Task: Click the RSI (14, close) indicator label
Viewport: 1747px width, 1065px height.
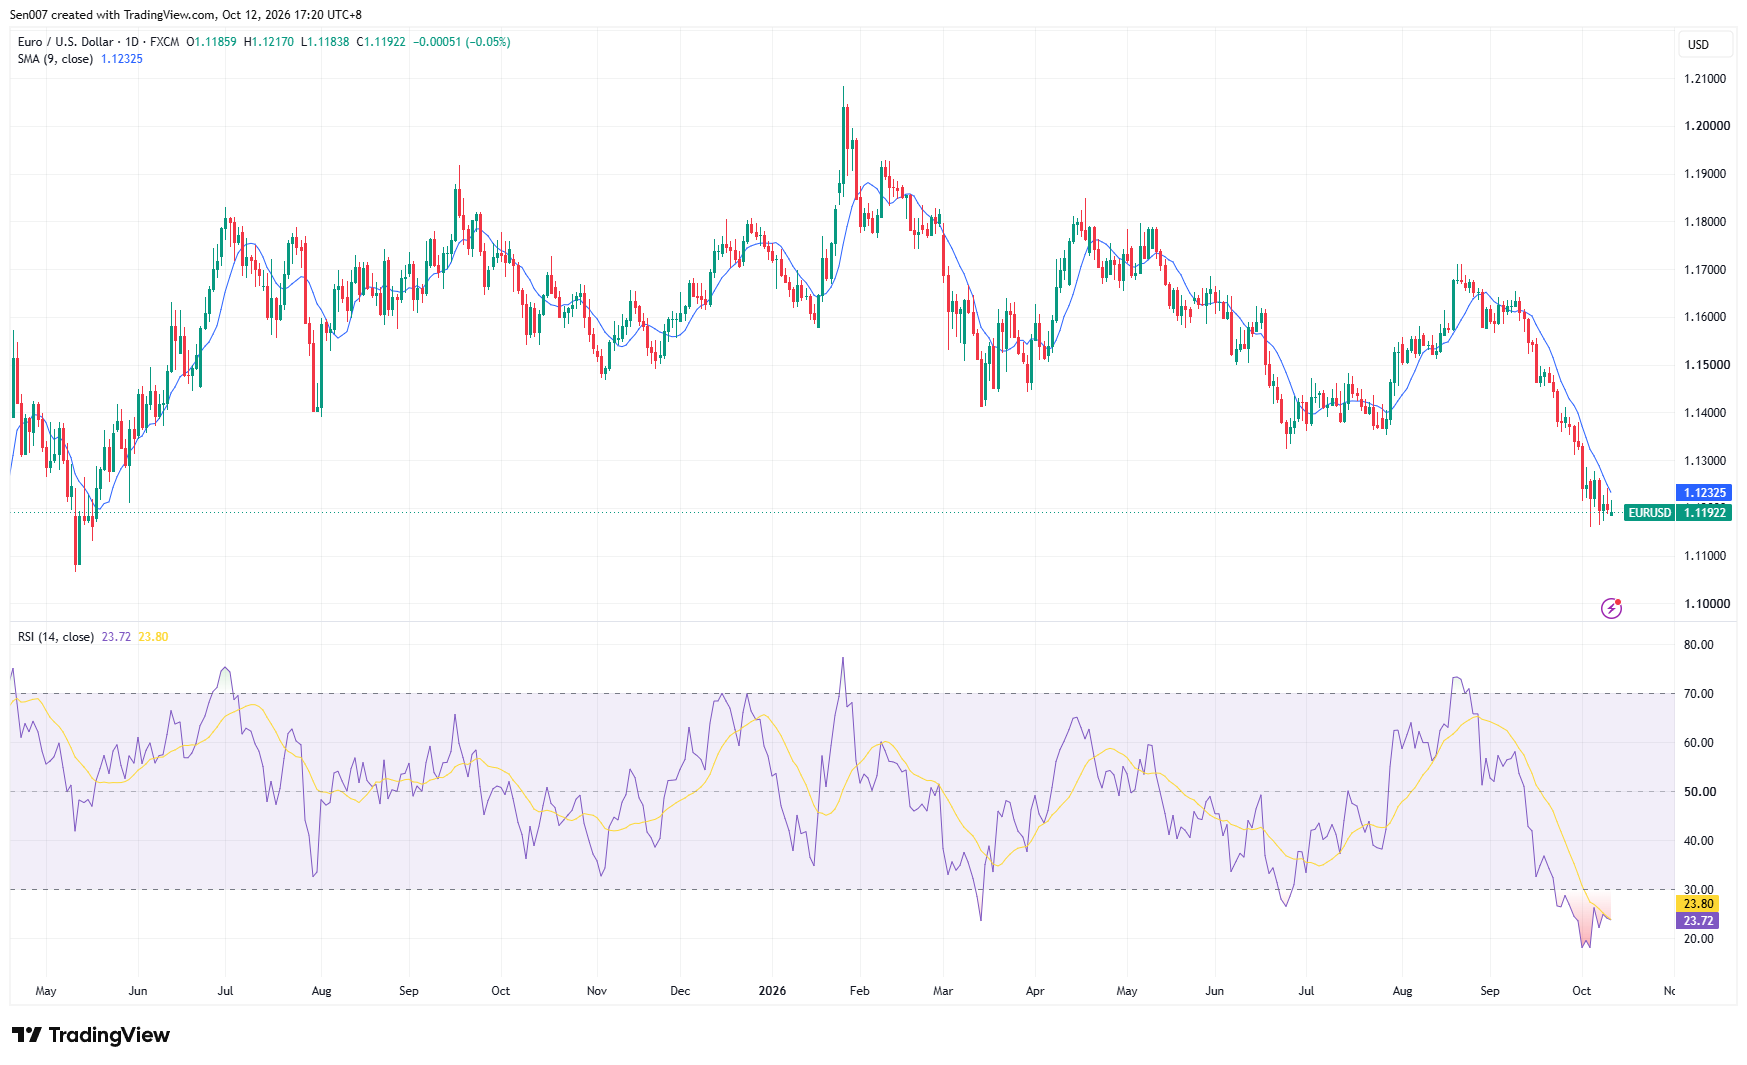Action: [x=56, y=637]
